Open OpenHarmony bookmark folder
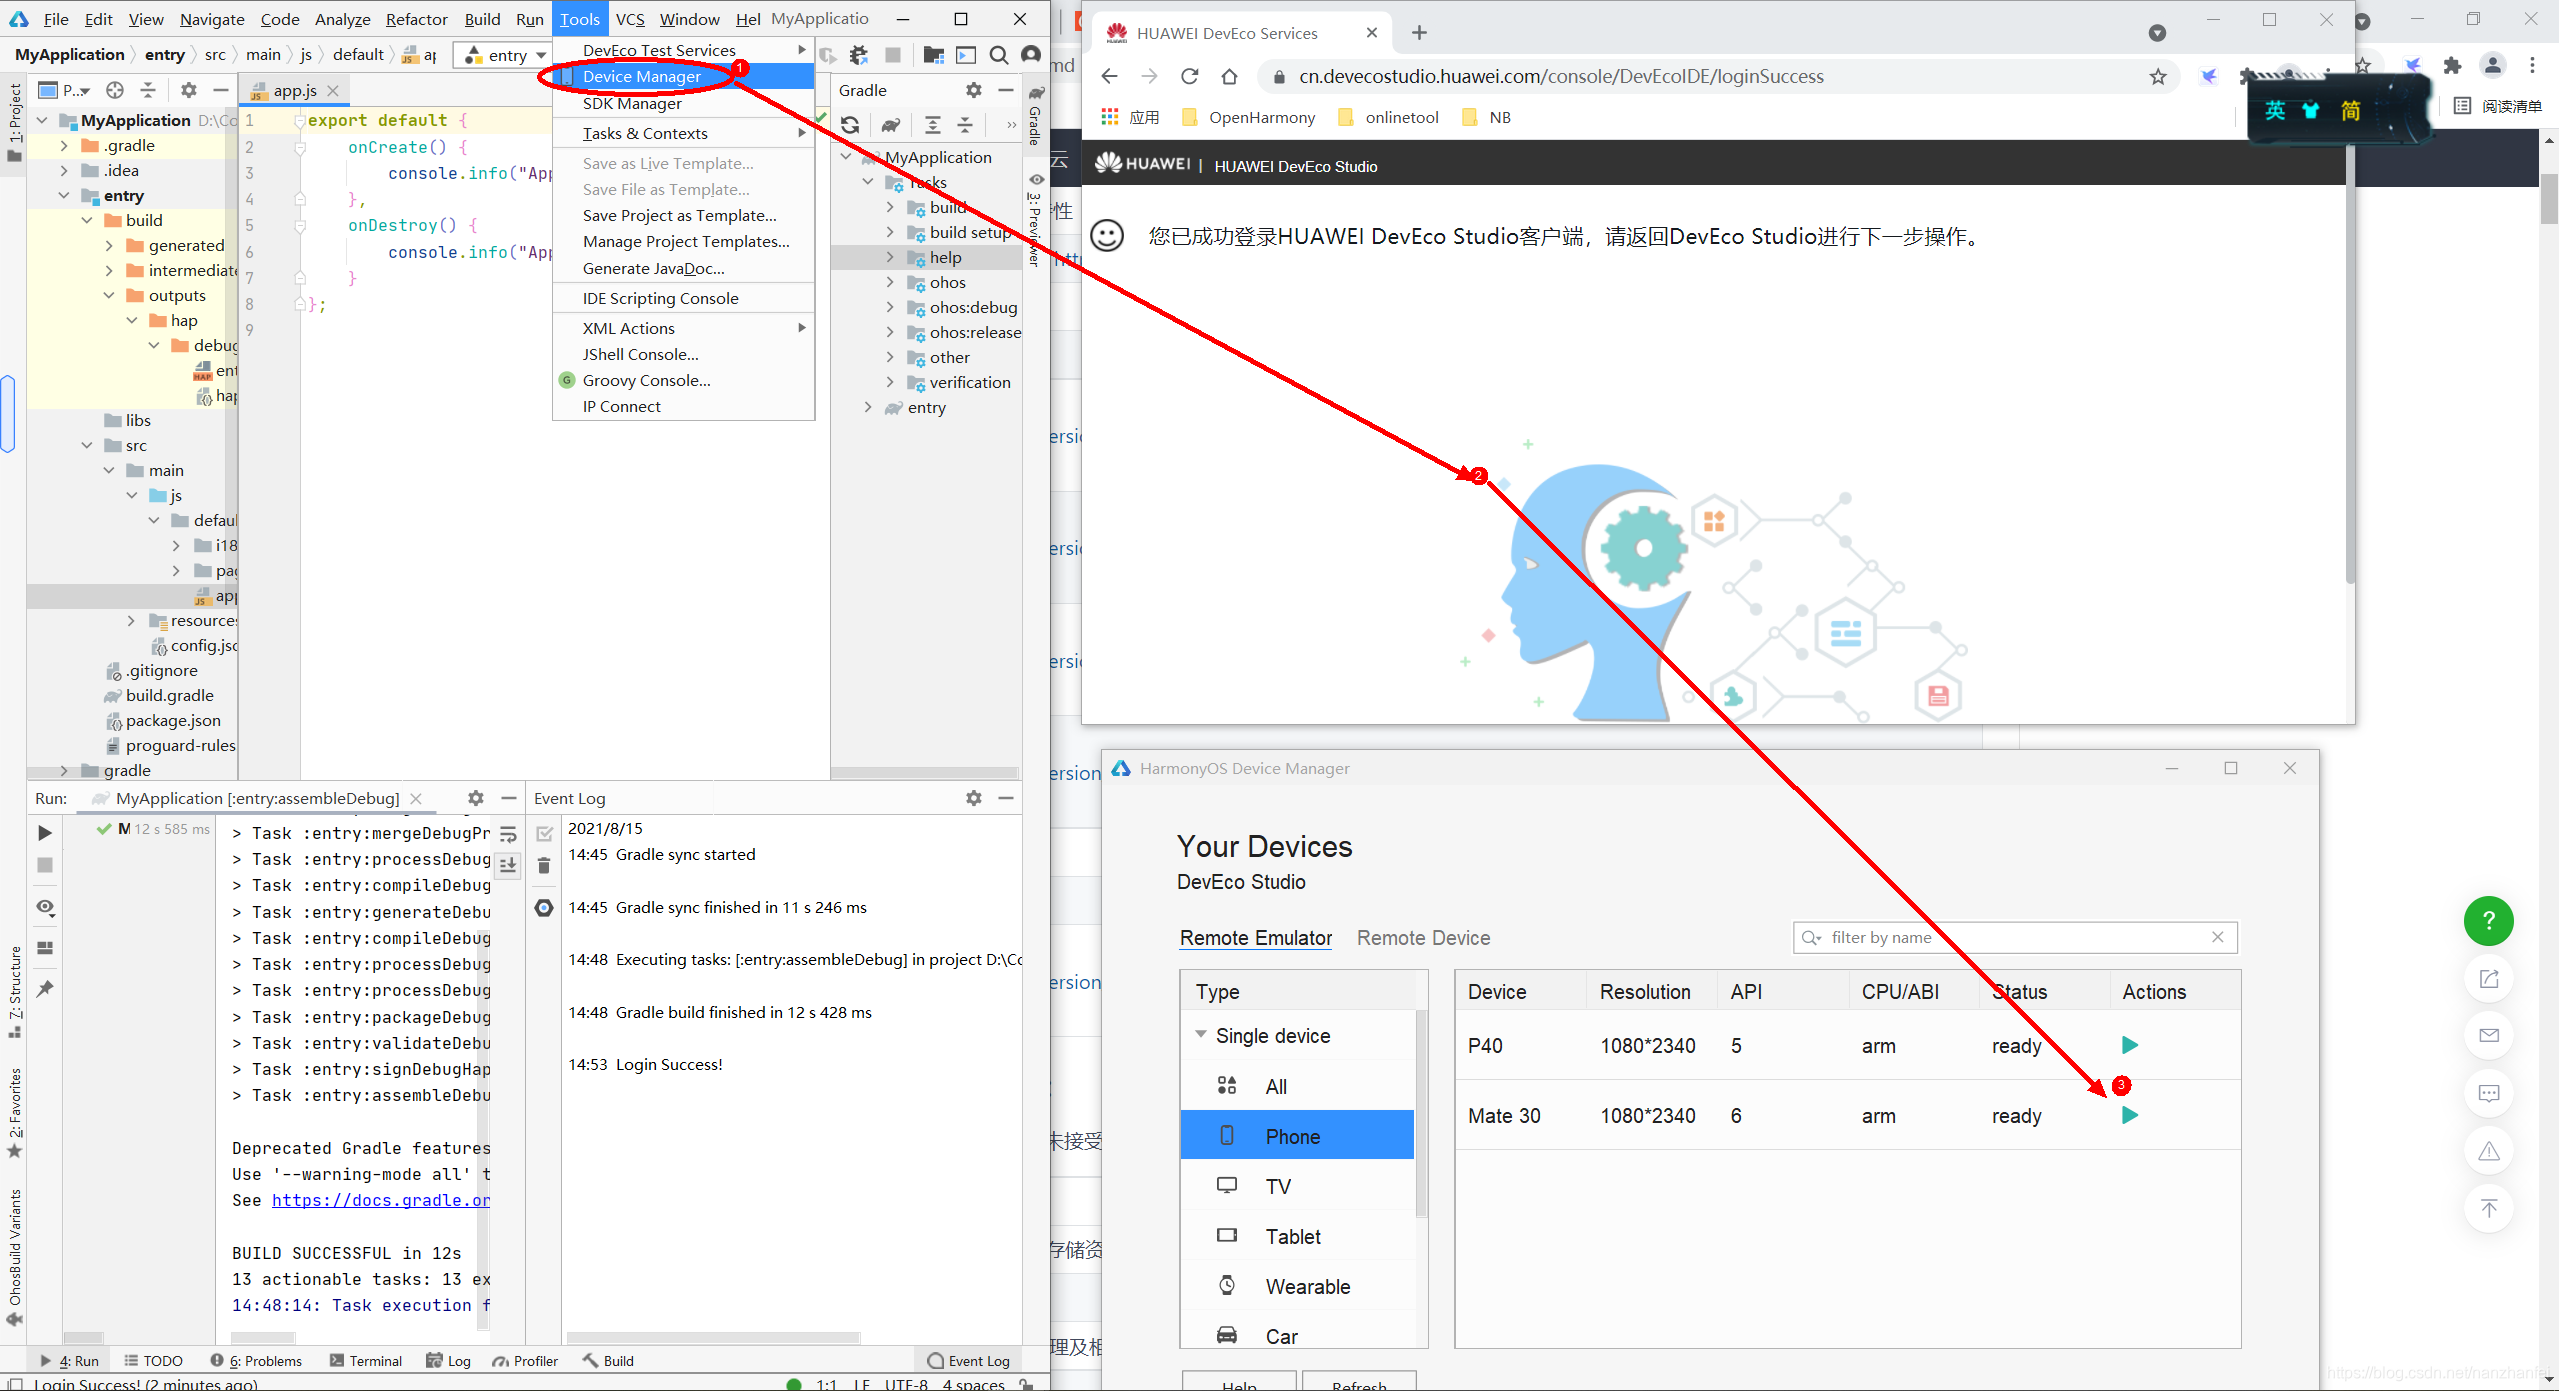The image size is (2559, 1391). click(1248, 117)
